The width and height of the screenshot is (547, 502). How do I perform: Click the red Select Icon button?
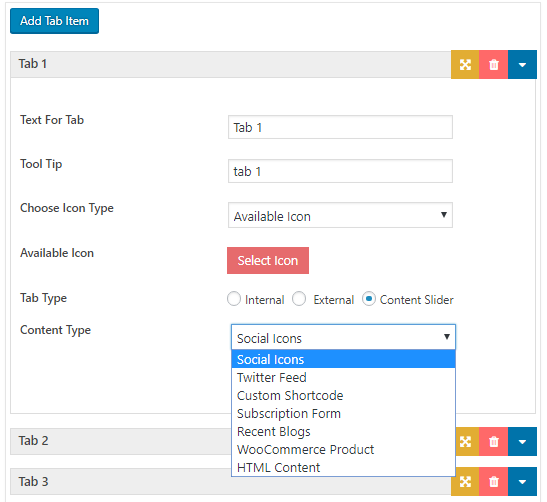(x=268, y=261)
